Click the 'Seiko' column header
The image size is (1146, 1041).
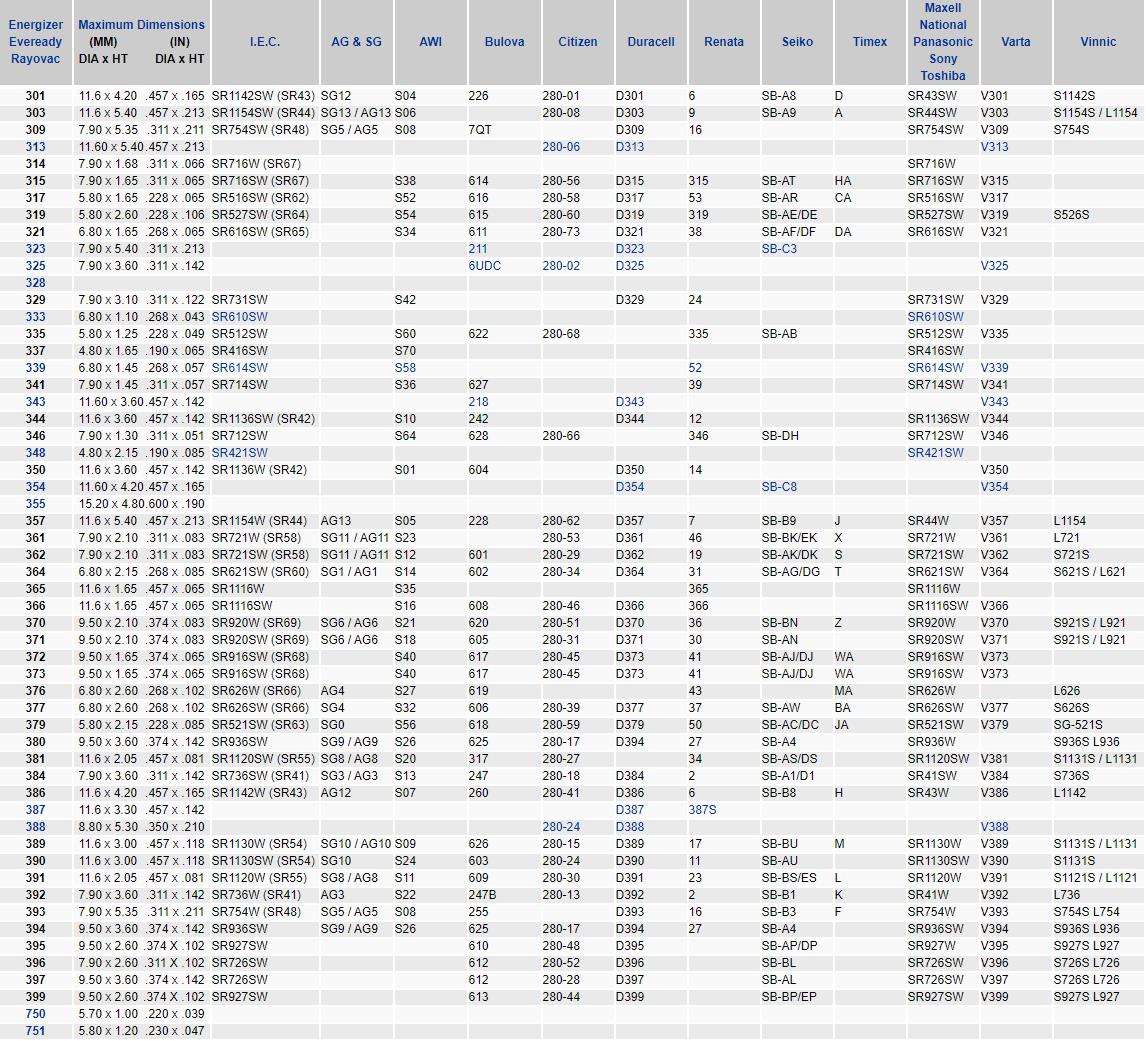tap(797, 42)
